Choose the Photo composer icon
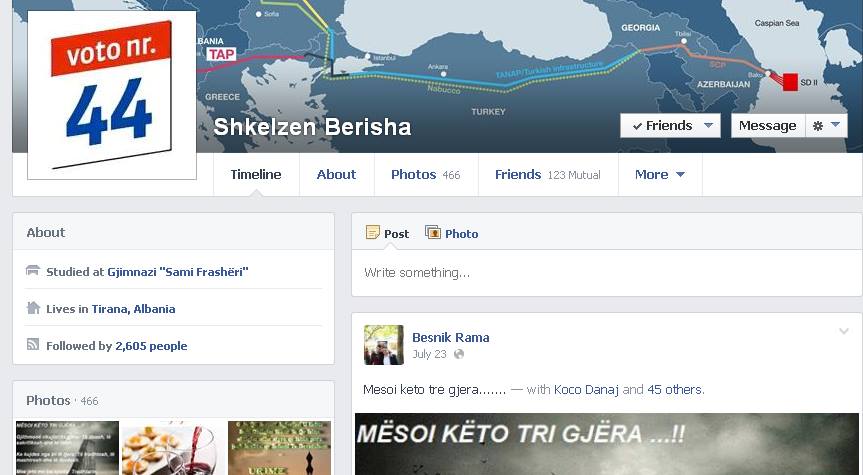Screen dimensions: 863x475 (x=433, y=233)
